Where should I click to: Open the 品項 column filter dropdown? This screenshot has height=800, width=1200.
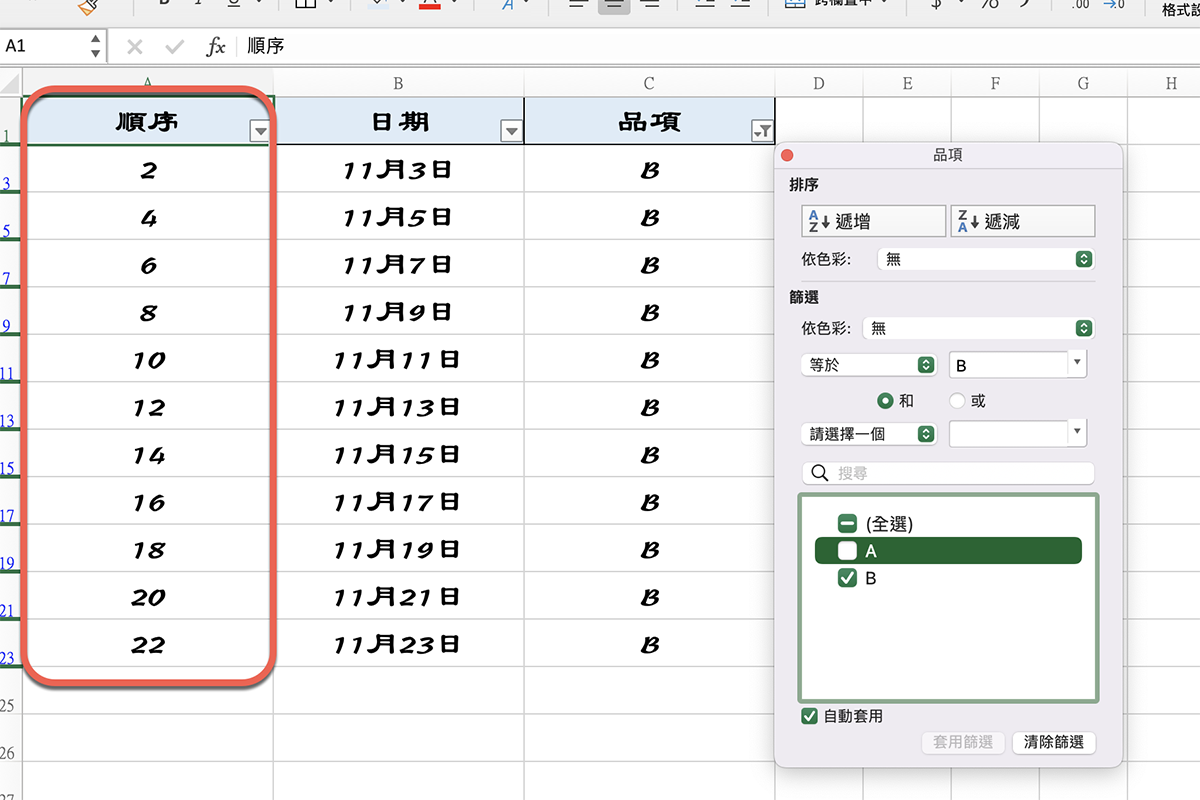click(x=763, y=131)
